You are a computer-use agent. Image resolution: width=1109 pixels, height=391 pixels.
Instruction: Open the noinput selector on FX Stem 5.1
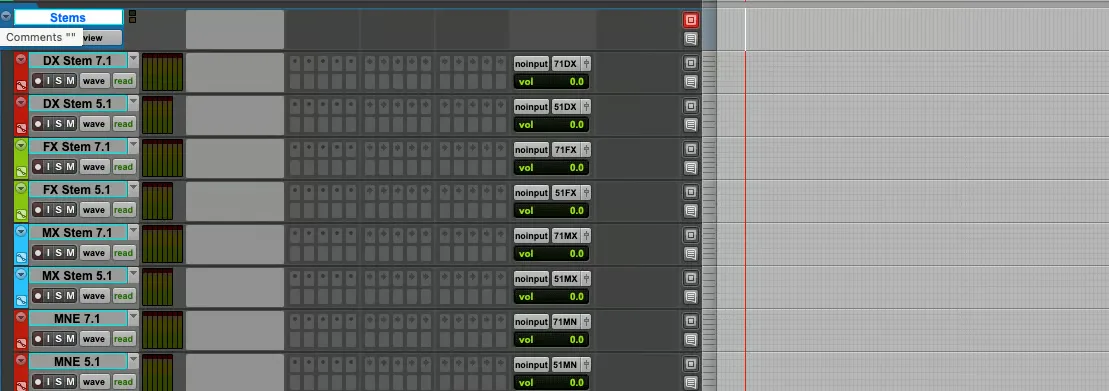click(531, 192)
